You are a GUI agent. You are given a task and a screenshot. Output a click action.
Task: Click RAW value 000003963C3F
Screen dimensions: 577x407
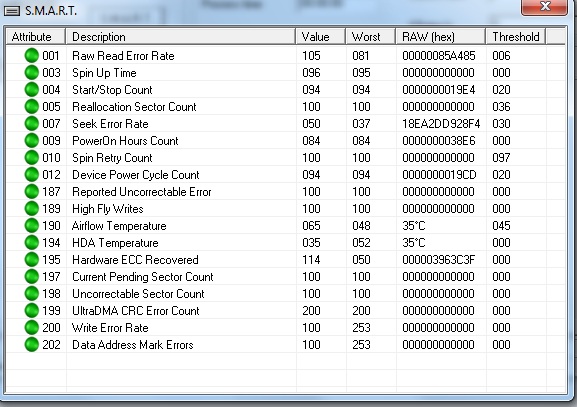[439, 260]
